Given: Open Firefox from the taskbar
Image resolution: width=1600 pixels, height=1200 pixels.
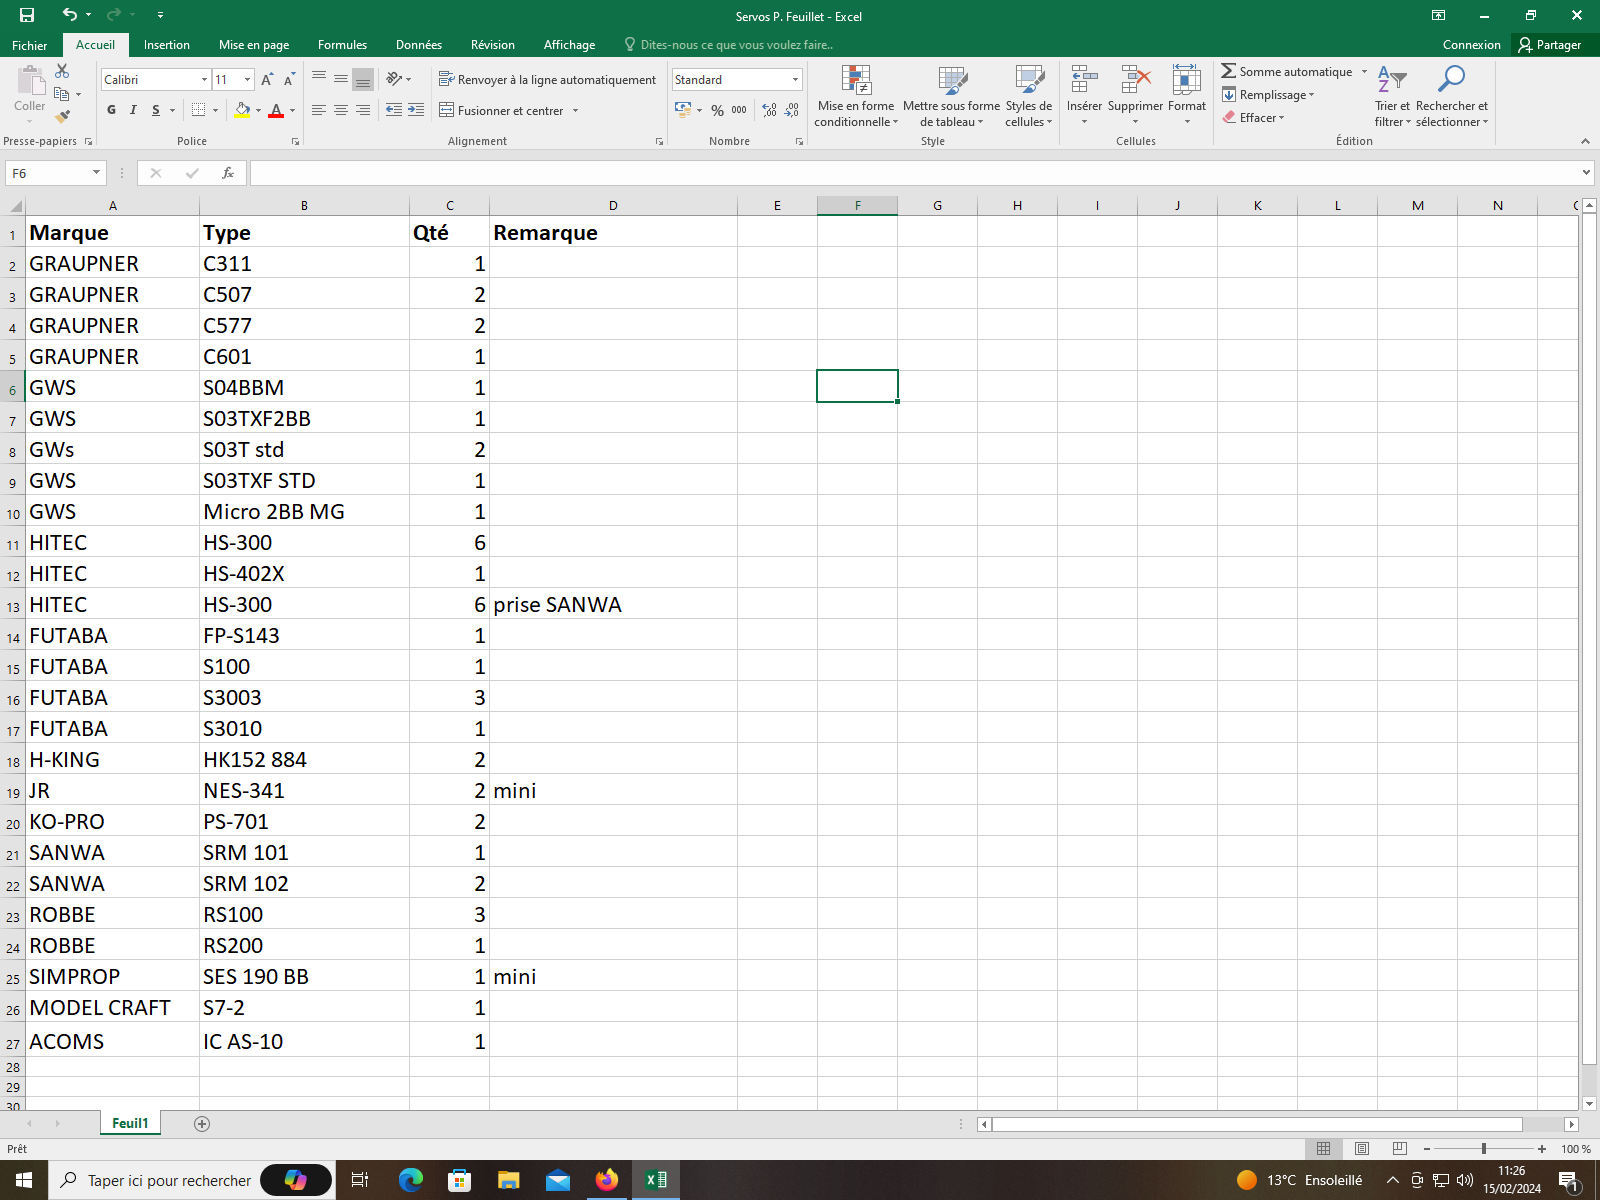Looking at the screenshot, I should 607,1180.
